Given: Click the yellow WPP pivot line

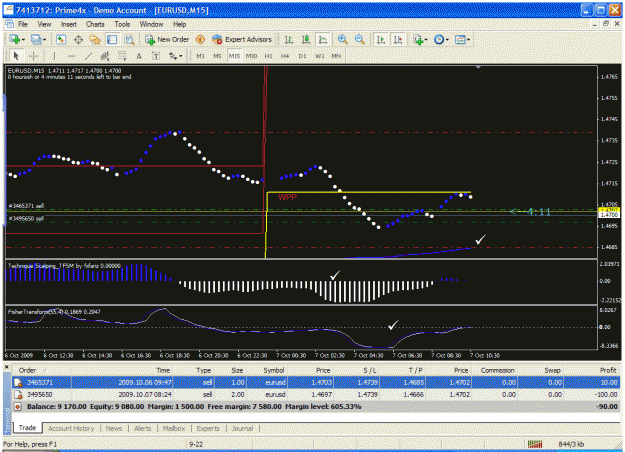Looking at the screenshot, I should [x=369, y=192].
